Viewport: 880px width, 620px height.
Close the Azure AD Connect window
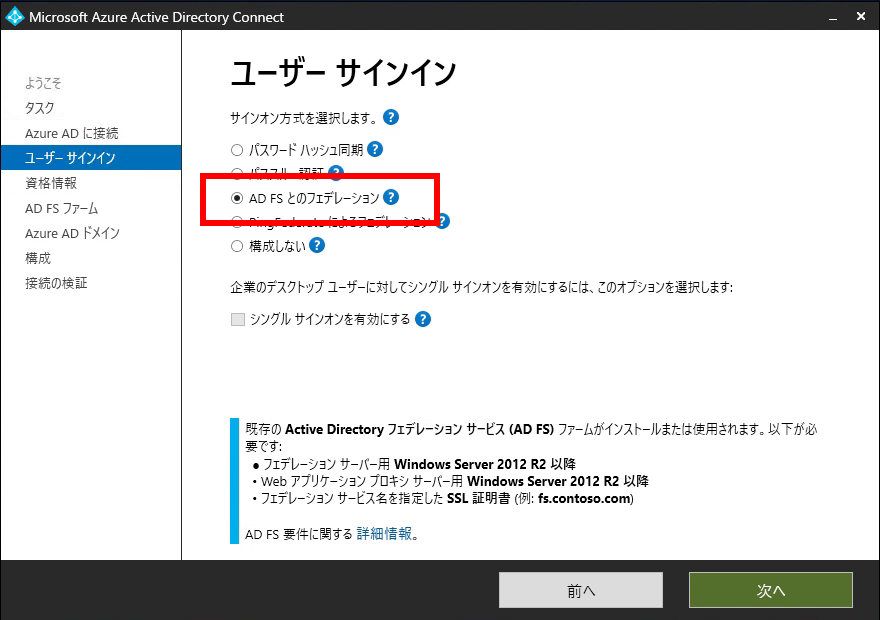point(861,17)
